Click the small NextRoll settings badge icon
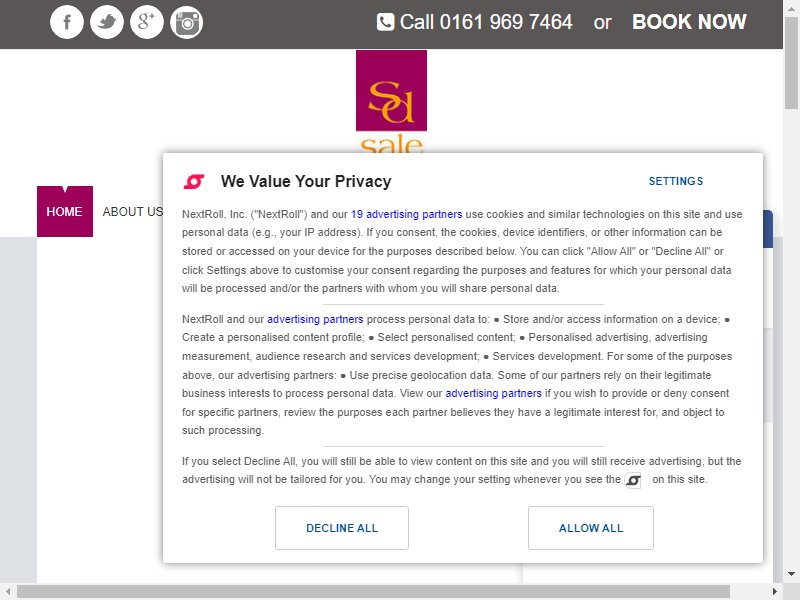 633,480
